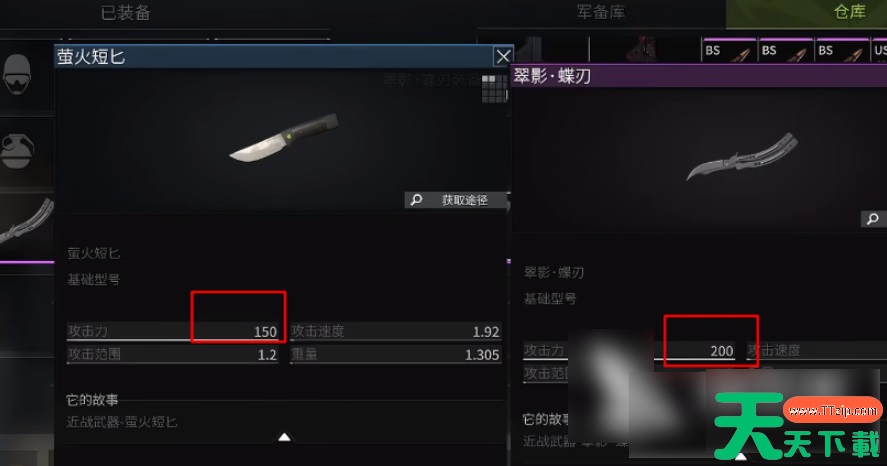The width and height of the screenshot is (887, 466).
Task: Select the butterfly knife slot in sidebar
Action: 27,223
